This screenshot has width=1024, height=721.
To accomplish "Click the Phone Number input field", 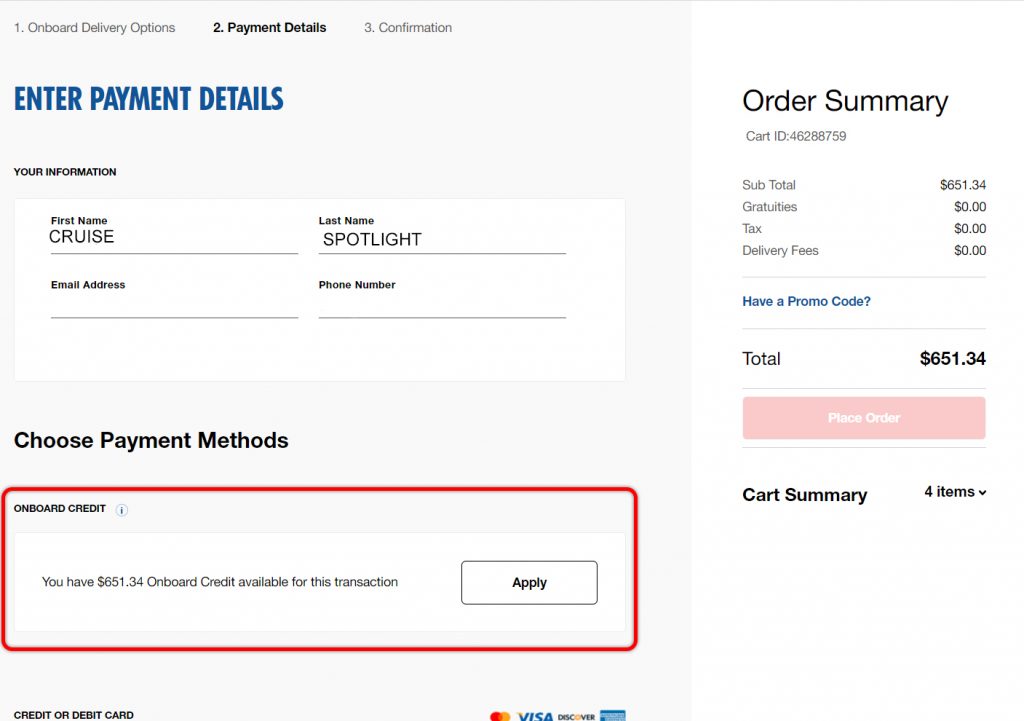I will (442, 305).
